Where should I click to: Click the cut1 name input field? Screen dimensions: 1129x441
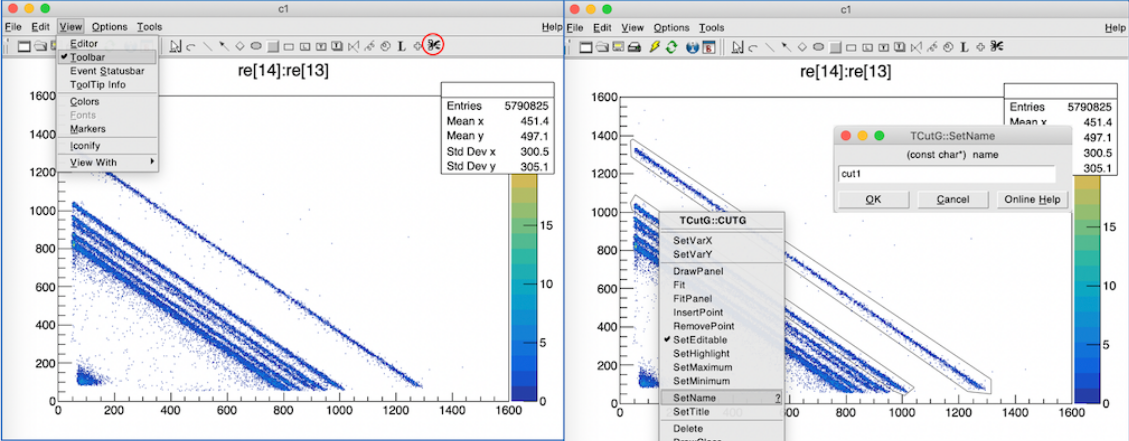point(947,174)
